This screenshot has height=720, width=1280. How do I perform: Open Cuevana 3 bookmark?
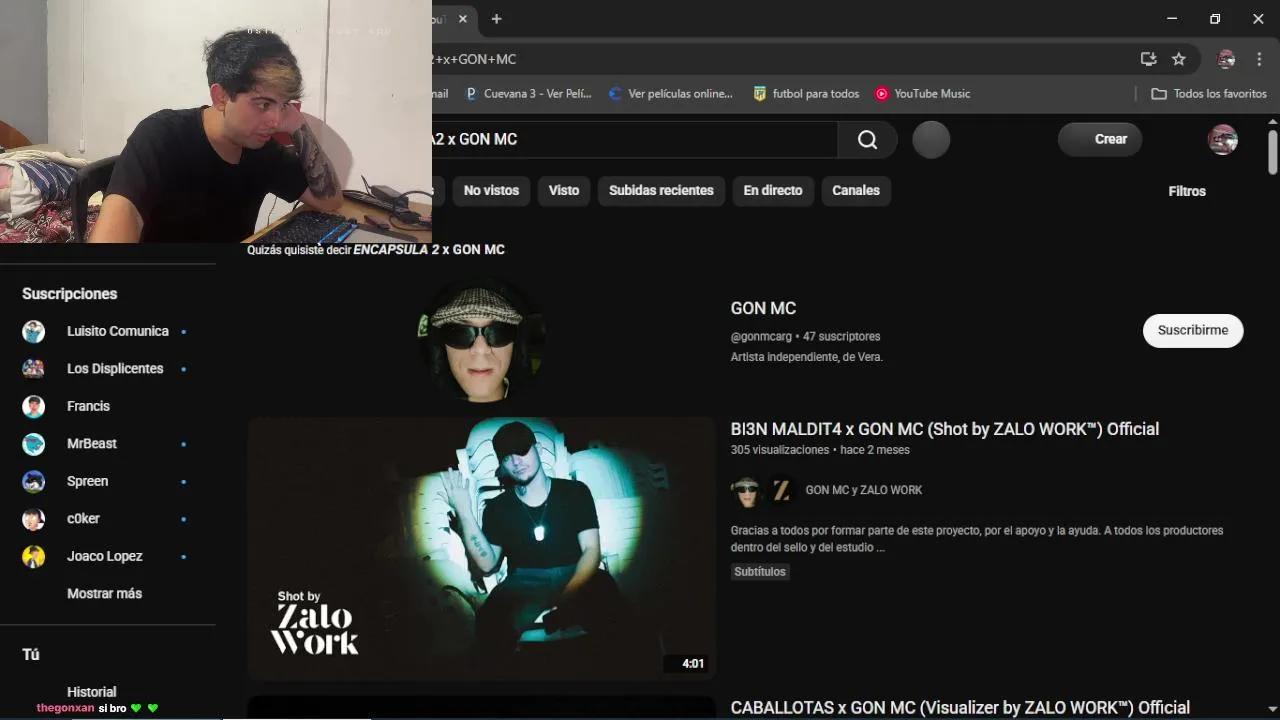[529, 94]
